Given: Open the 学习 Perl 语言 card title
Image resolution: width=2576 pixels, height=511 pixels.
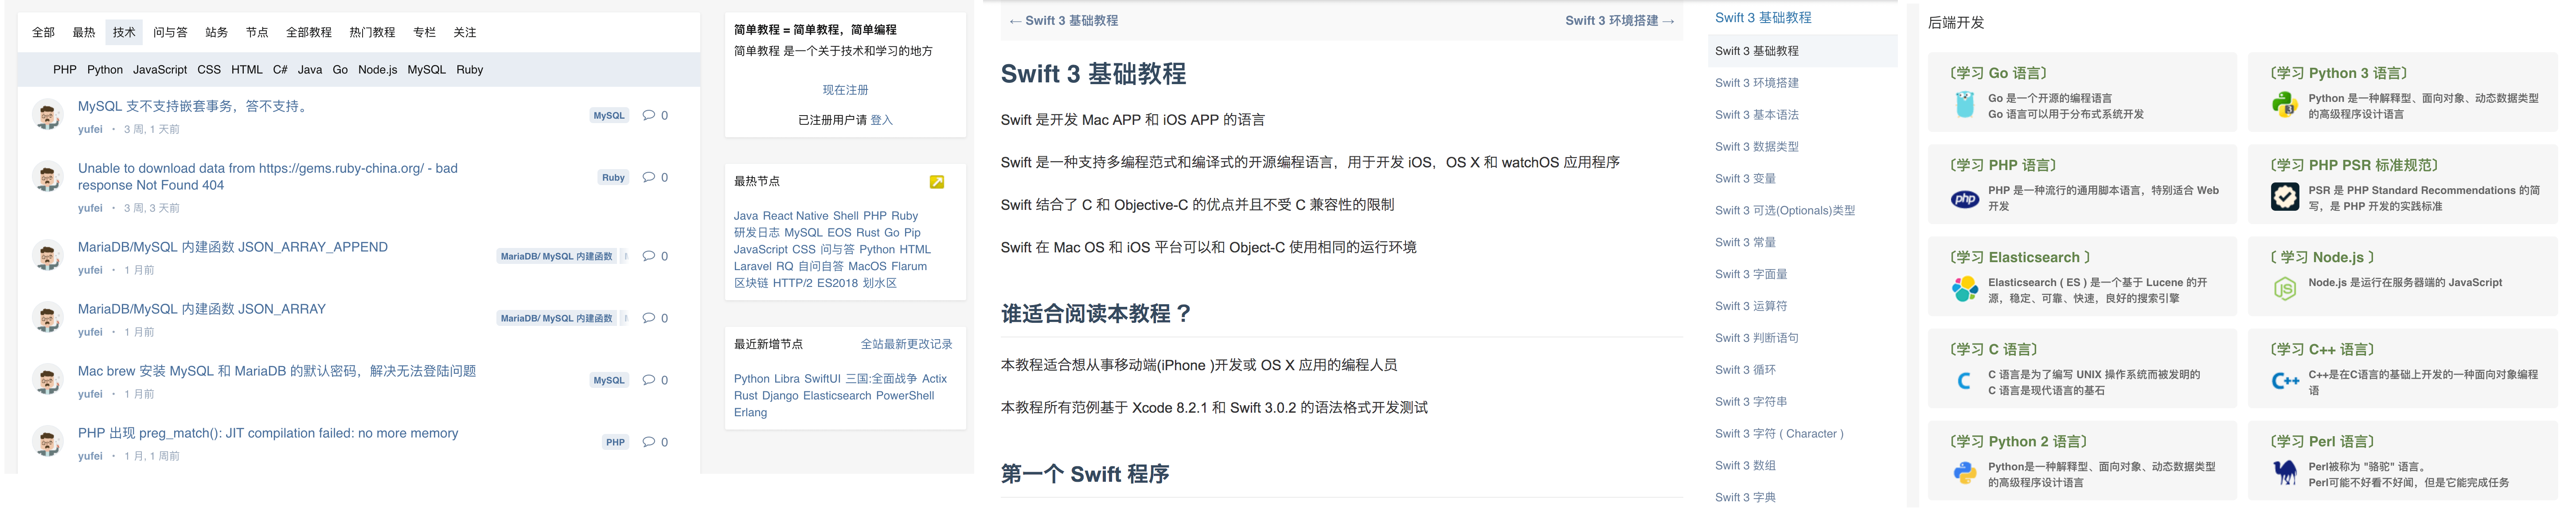Looking at the screenshot, I should tap(2321, 441).
